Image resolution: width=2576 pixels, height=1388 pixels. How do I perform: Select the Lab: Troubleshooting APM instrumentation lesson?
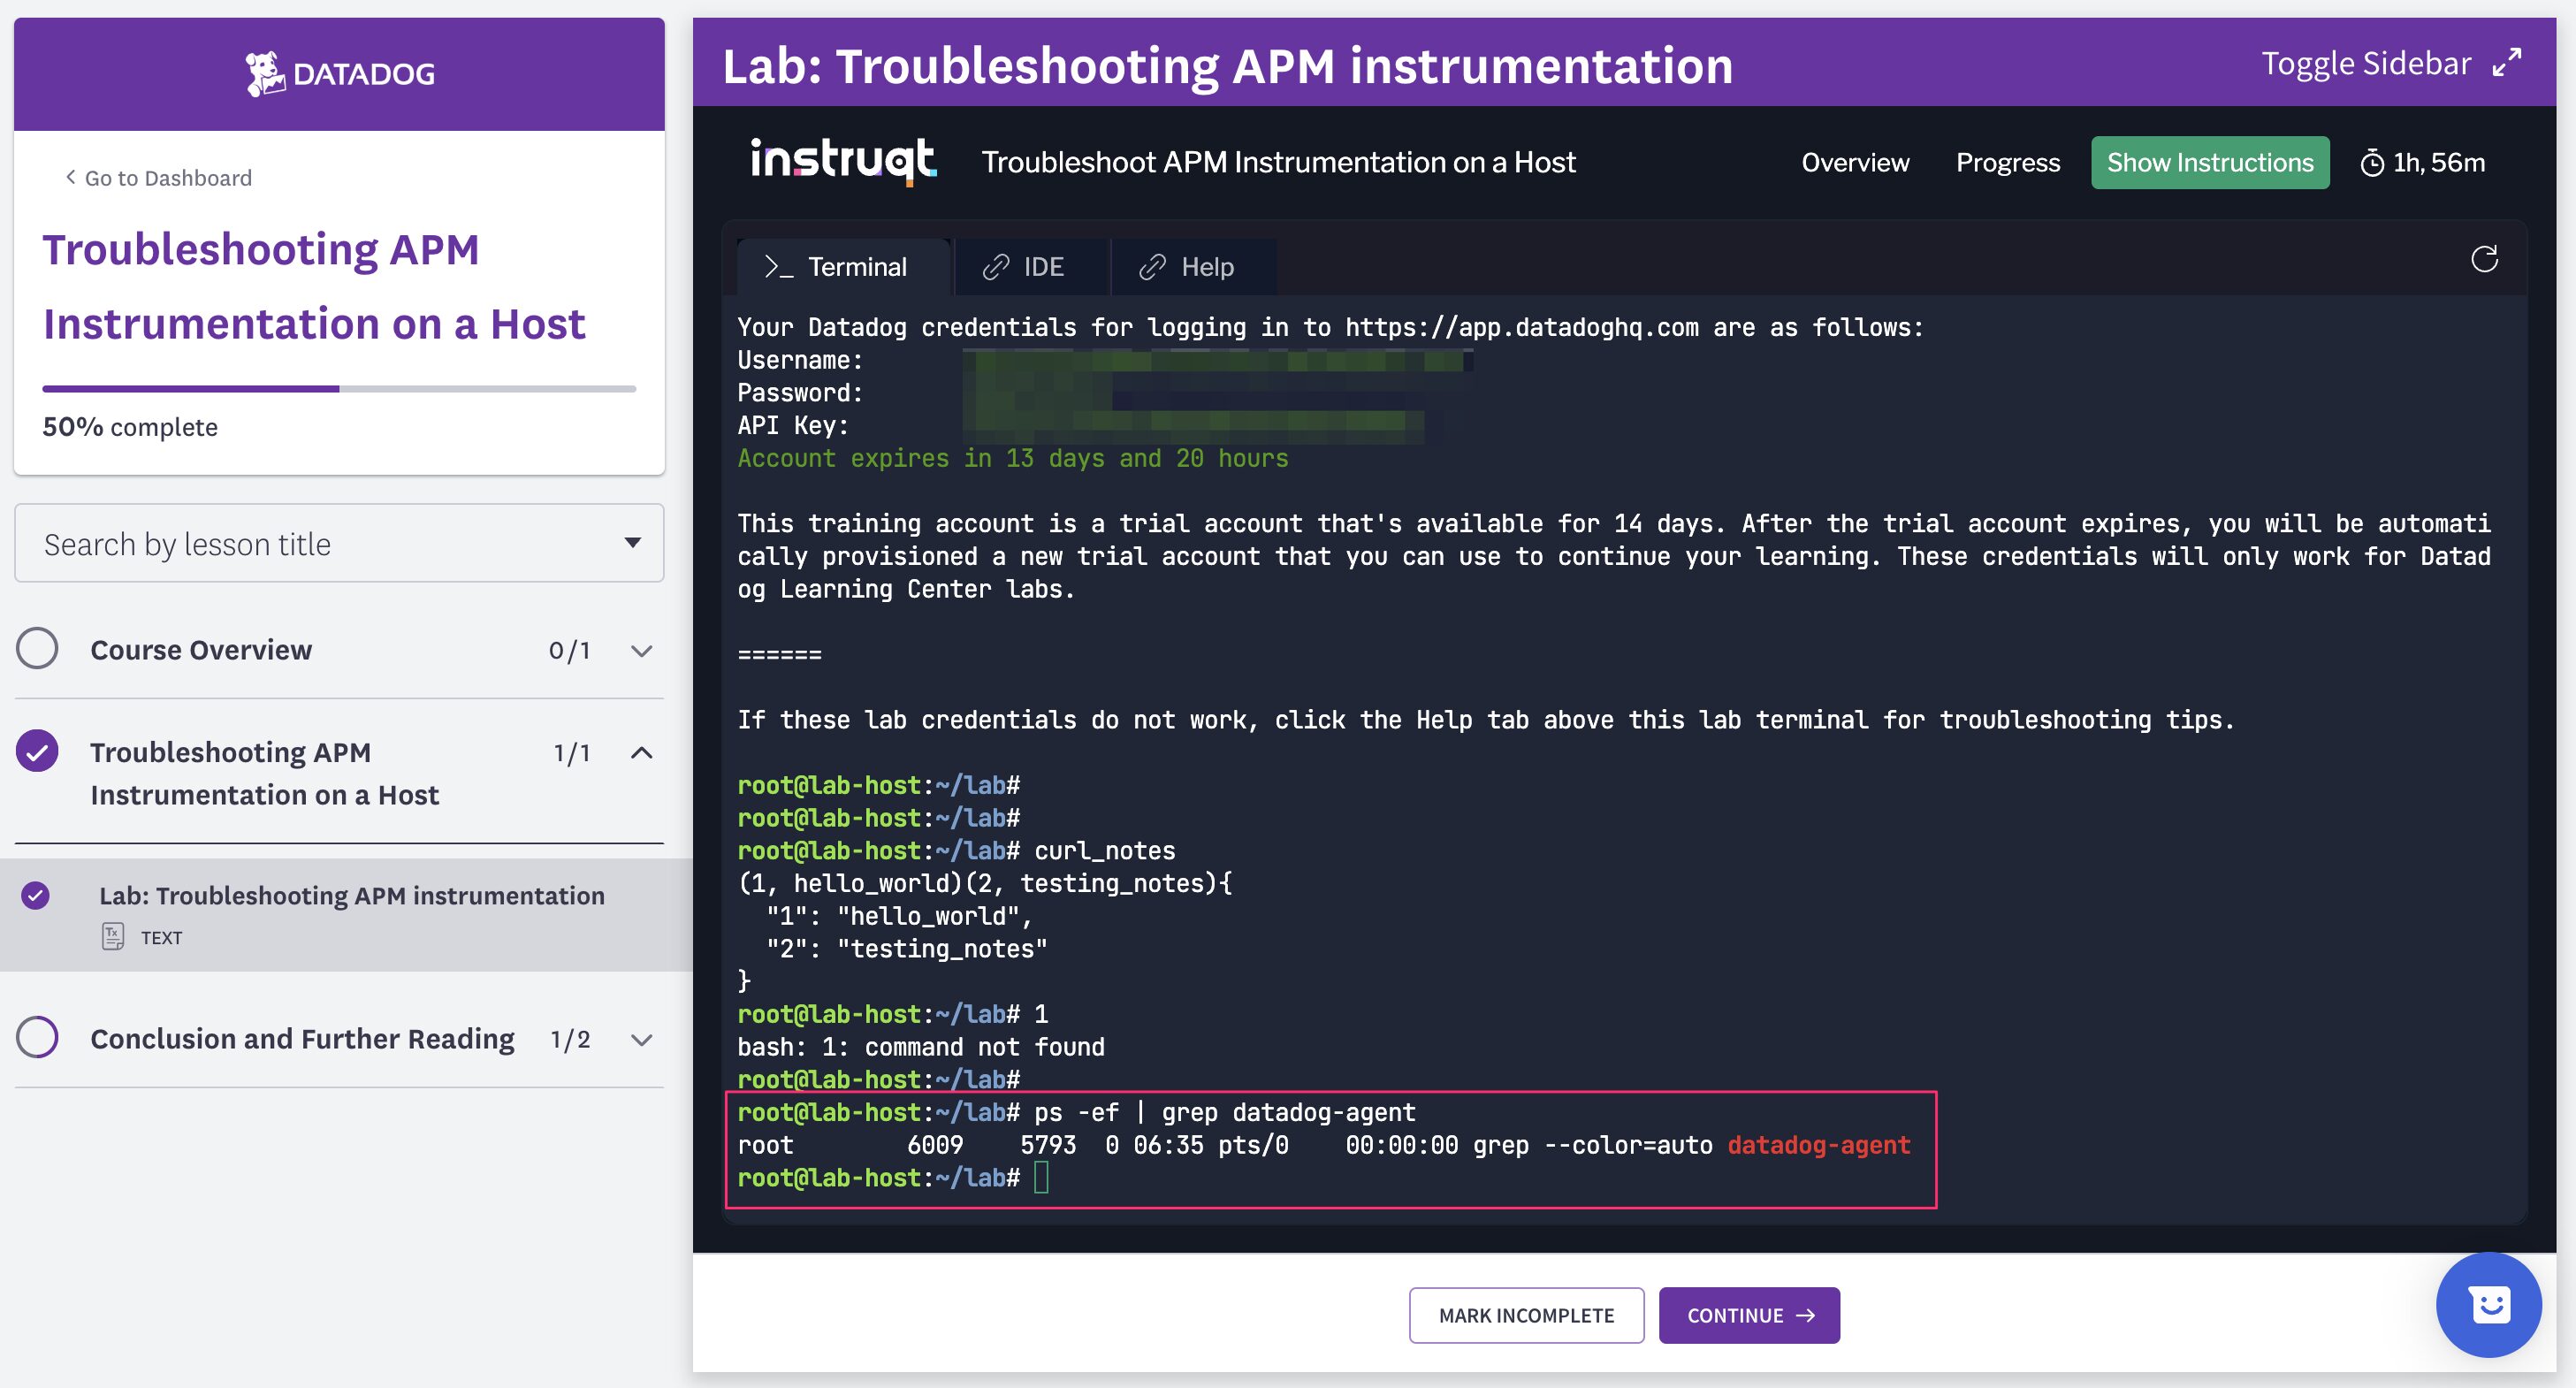click(x=346, y=914)
